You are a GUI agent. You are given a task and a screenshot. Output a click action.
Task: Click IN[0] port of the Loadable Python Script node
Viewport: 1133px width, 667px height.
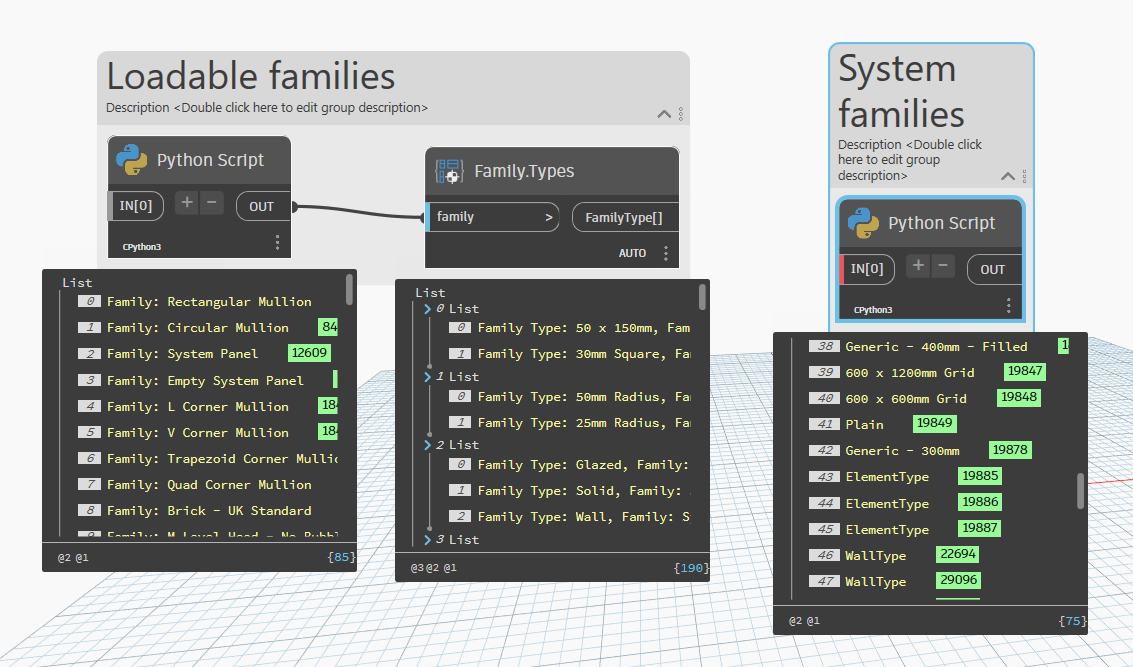point(136,206)
